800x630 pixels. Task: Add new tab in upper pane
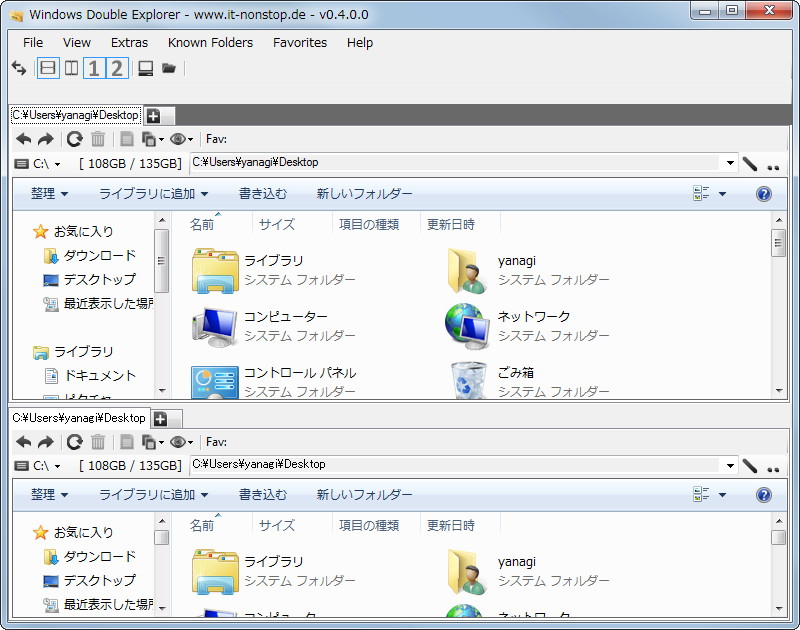(x=153, y=116)
